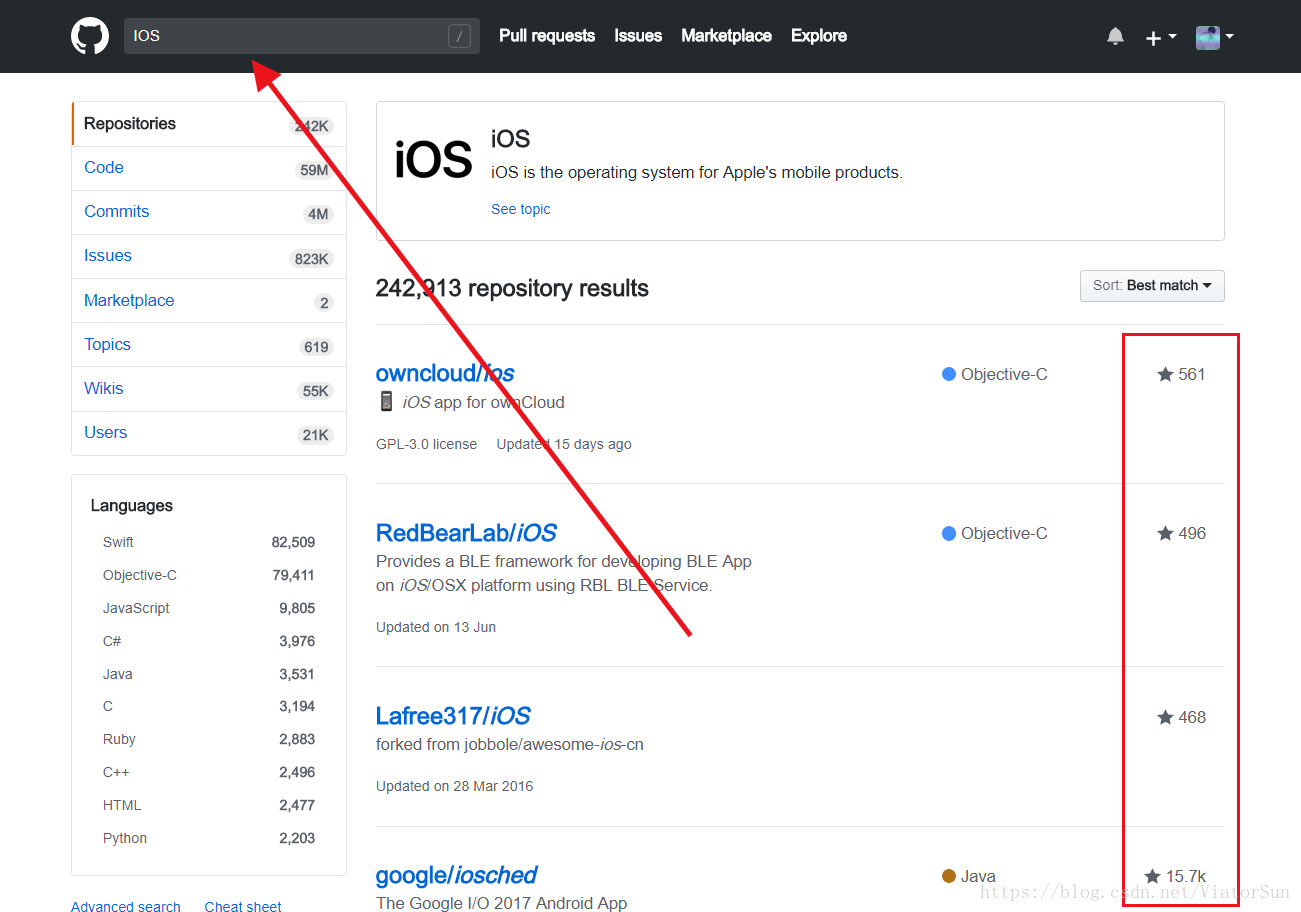Open Marketplace in the top navigation

(x=726, y=36)
